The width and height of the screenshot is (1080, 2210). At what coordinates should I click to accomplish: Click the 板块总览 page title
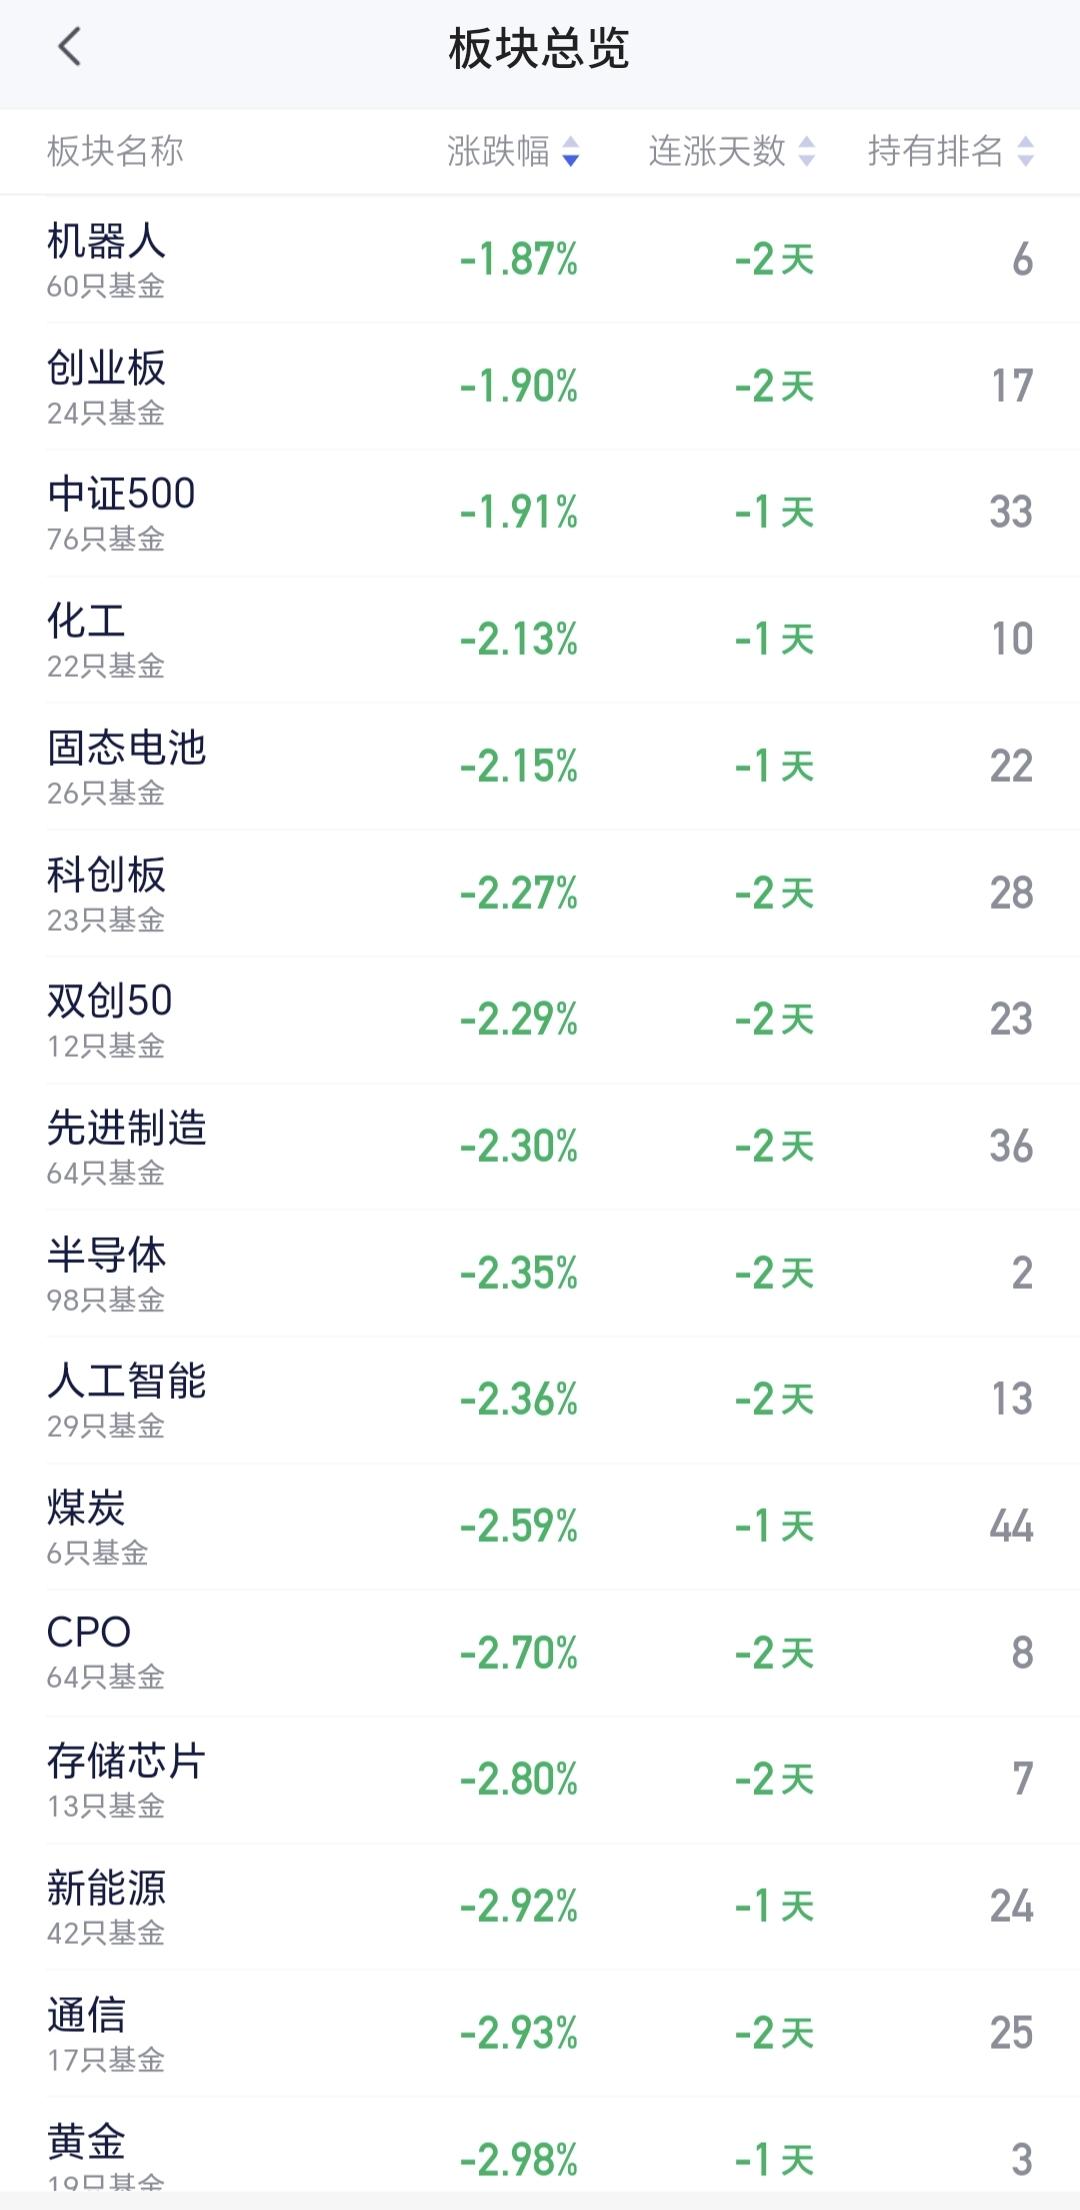[539, 48]
